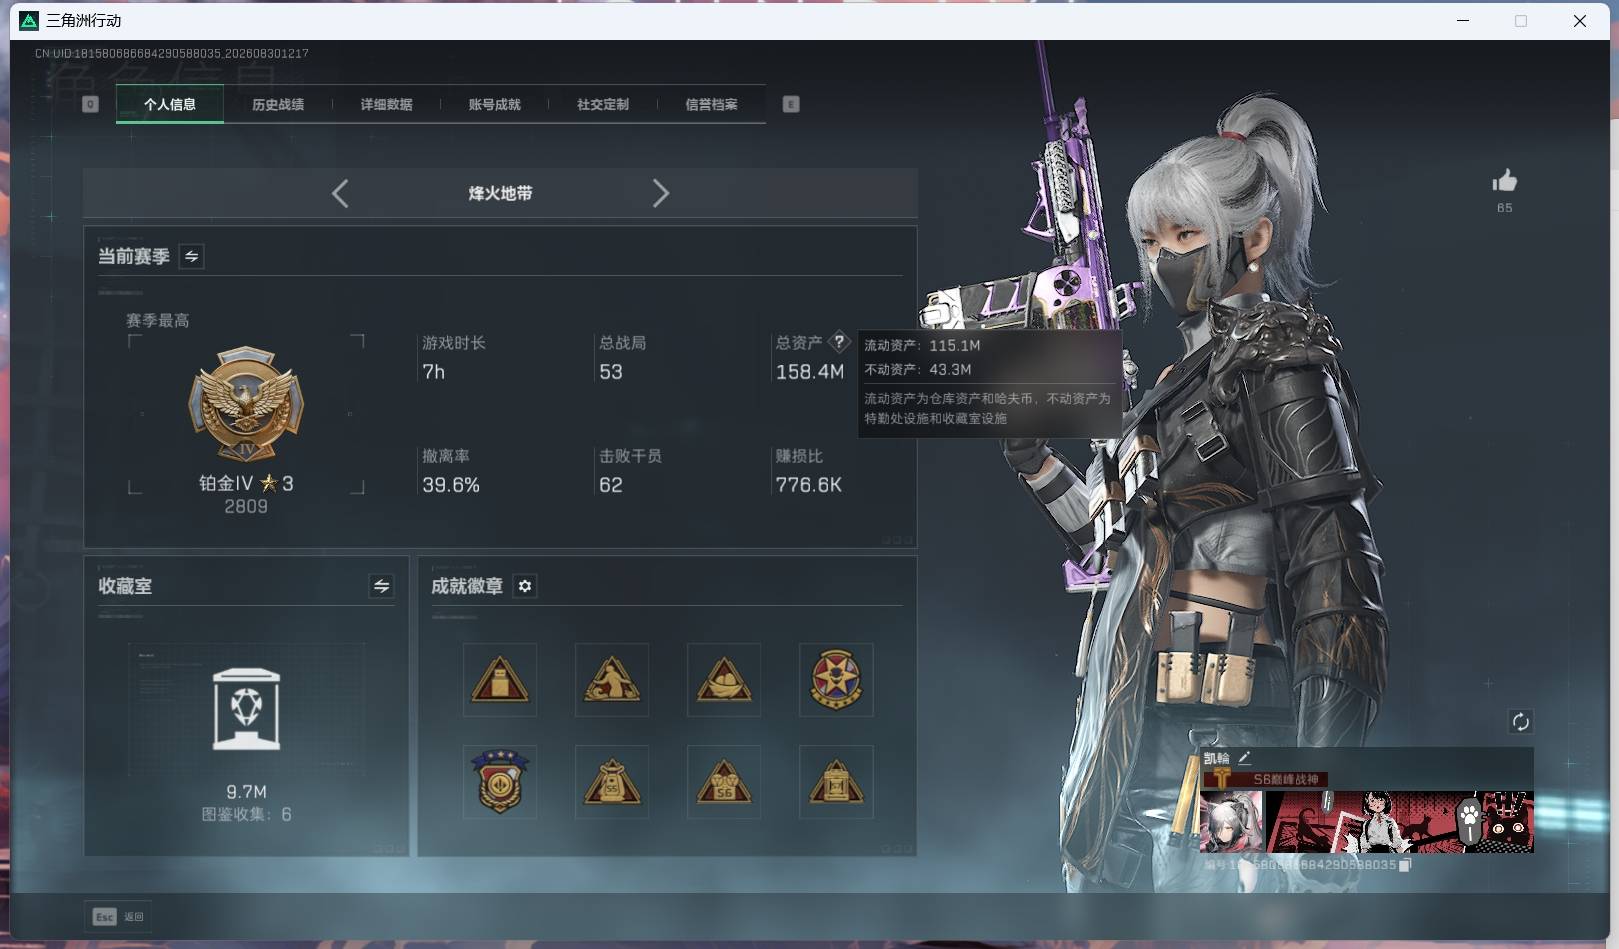Give a thumbs-up like to this profile
Viewport: 1619px width, 949px height.
[1504, 181]
